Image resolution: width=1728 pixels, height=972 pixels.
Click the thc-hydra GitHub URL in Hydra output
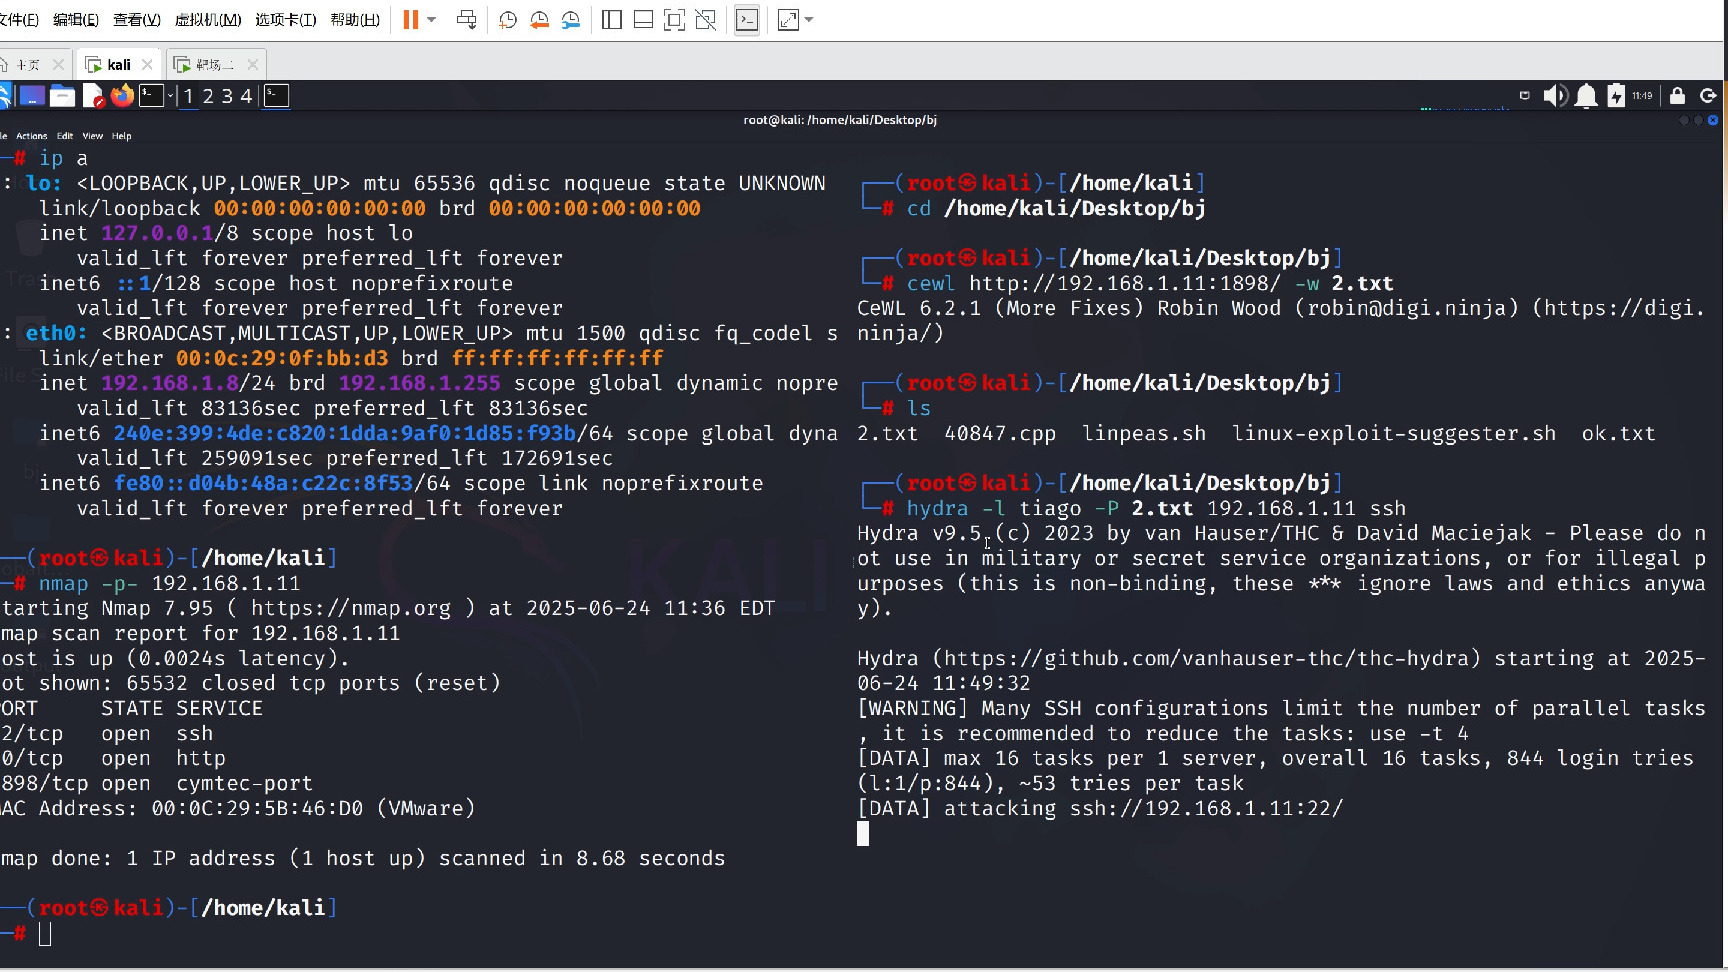(x=1206, y=658)
